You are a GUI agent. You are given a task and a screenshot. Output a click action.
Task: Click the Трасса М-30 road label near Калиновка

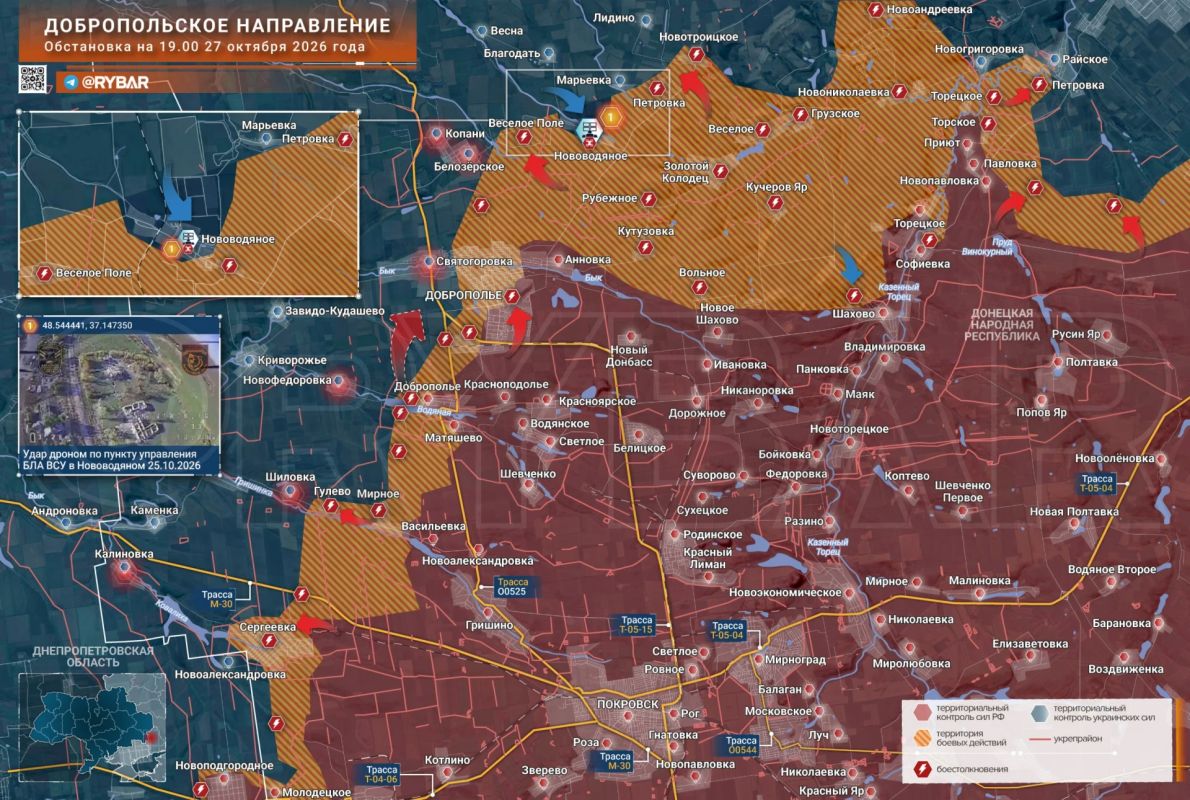219,599
